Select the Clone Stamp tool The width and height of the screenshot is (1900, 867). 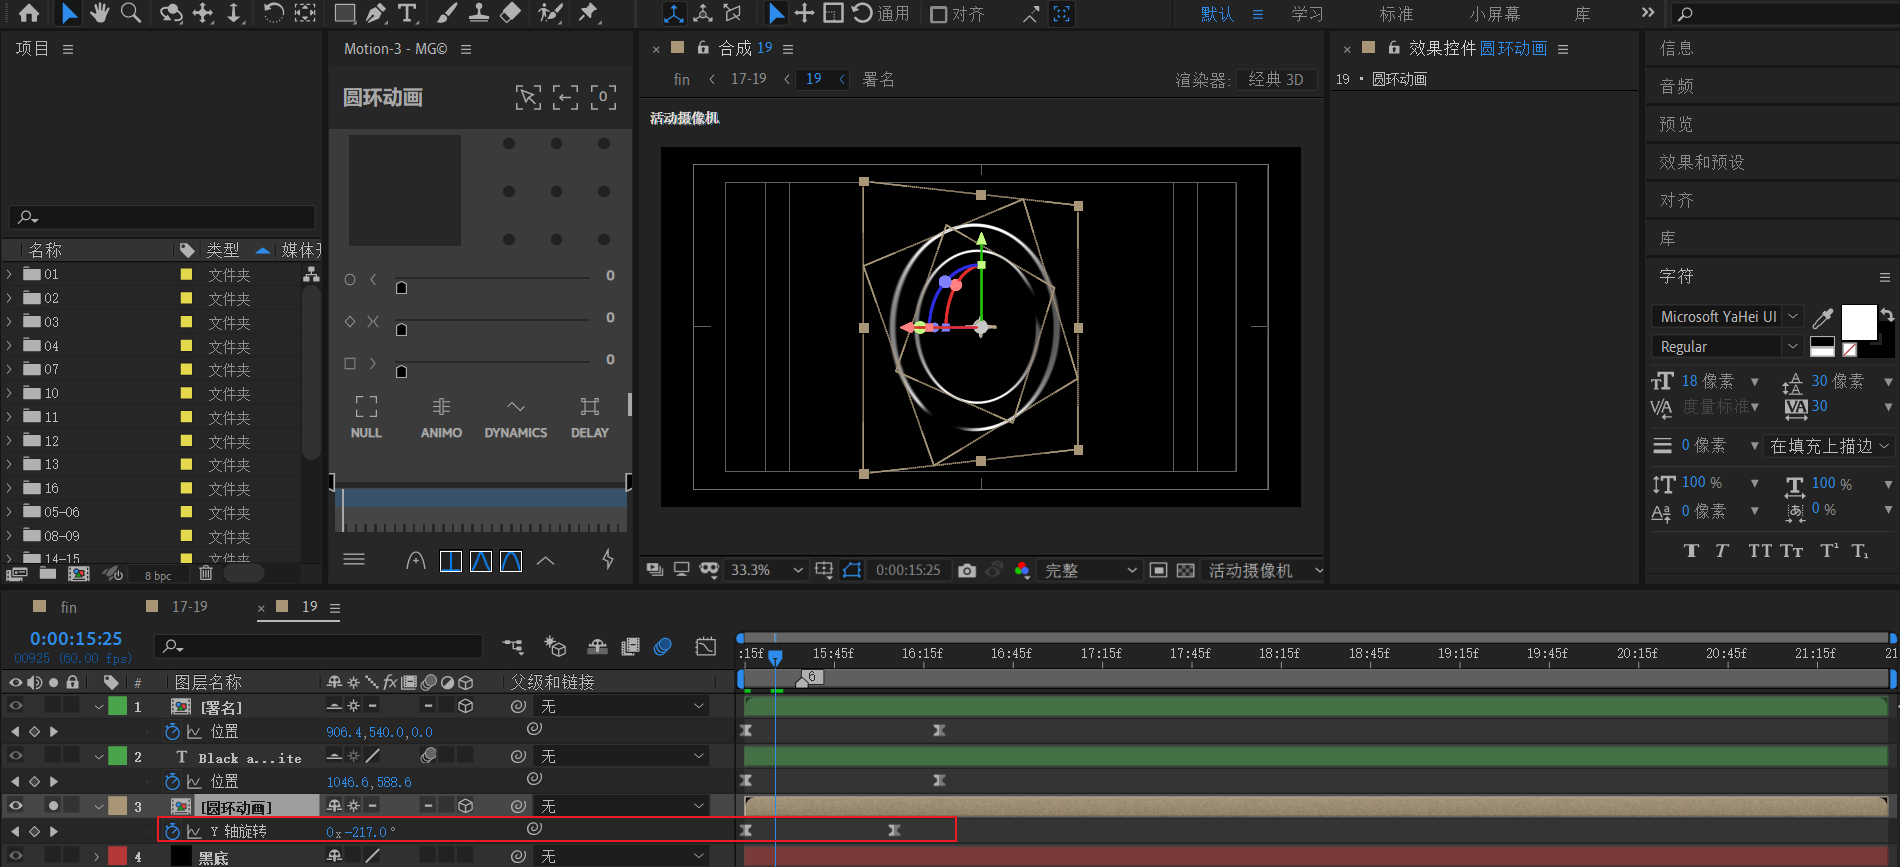[479, 13]
